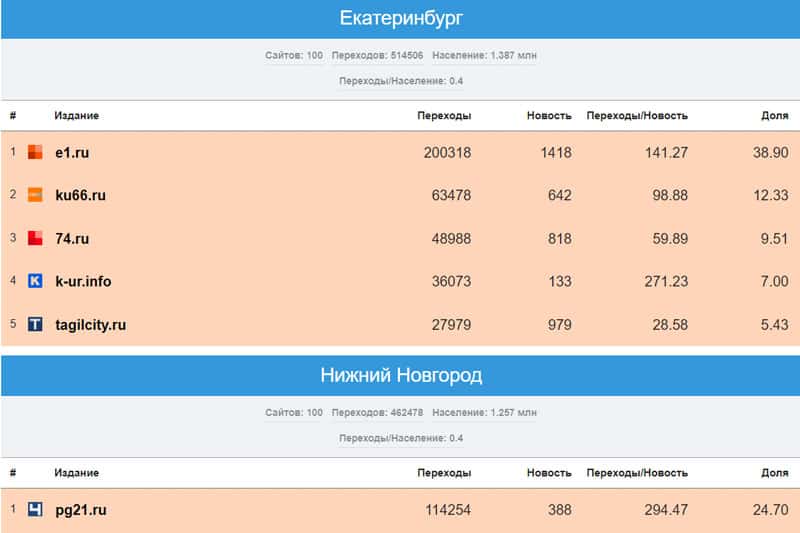Click the pg21.ru favicon
The height and width of the screenshot is (533, 800).
point(35,509)
